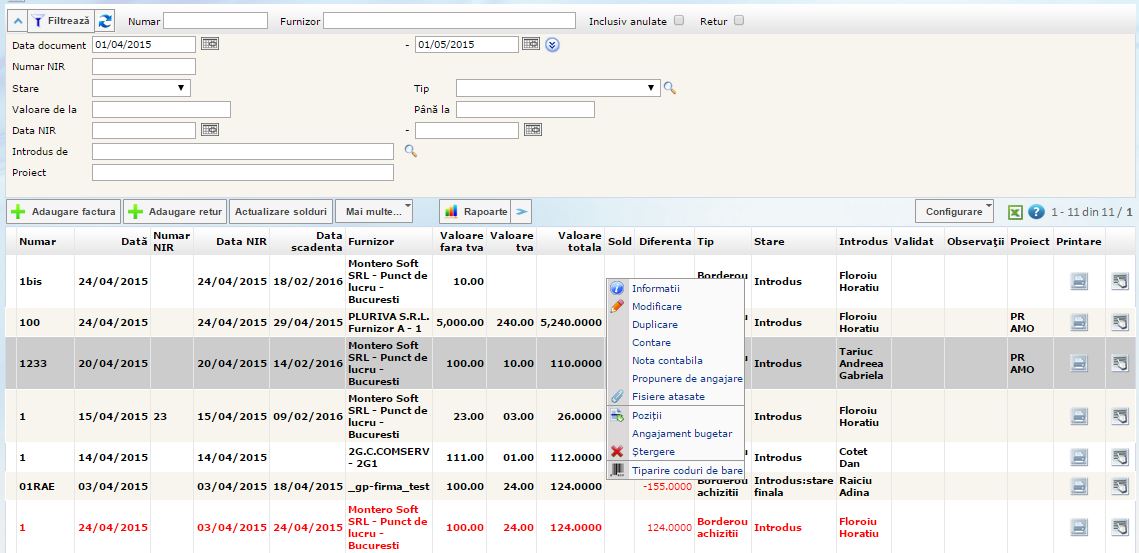Image resolution: width=1139 pixels, height=553 pixels.
Task: Open row actions icon for invoice 100
Action: click(x=1120, y=322)
